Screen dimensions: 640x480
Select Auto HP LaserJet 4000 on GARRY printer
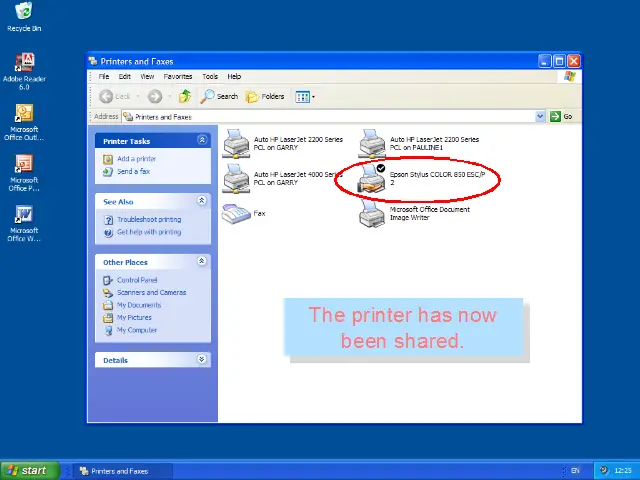coord(236,178)
